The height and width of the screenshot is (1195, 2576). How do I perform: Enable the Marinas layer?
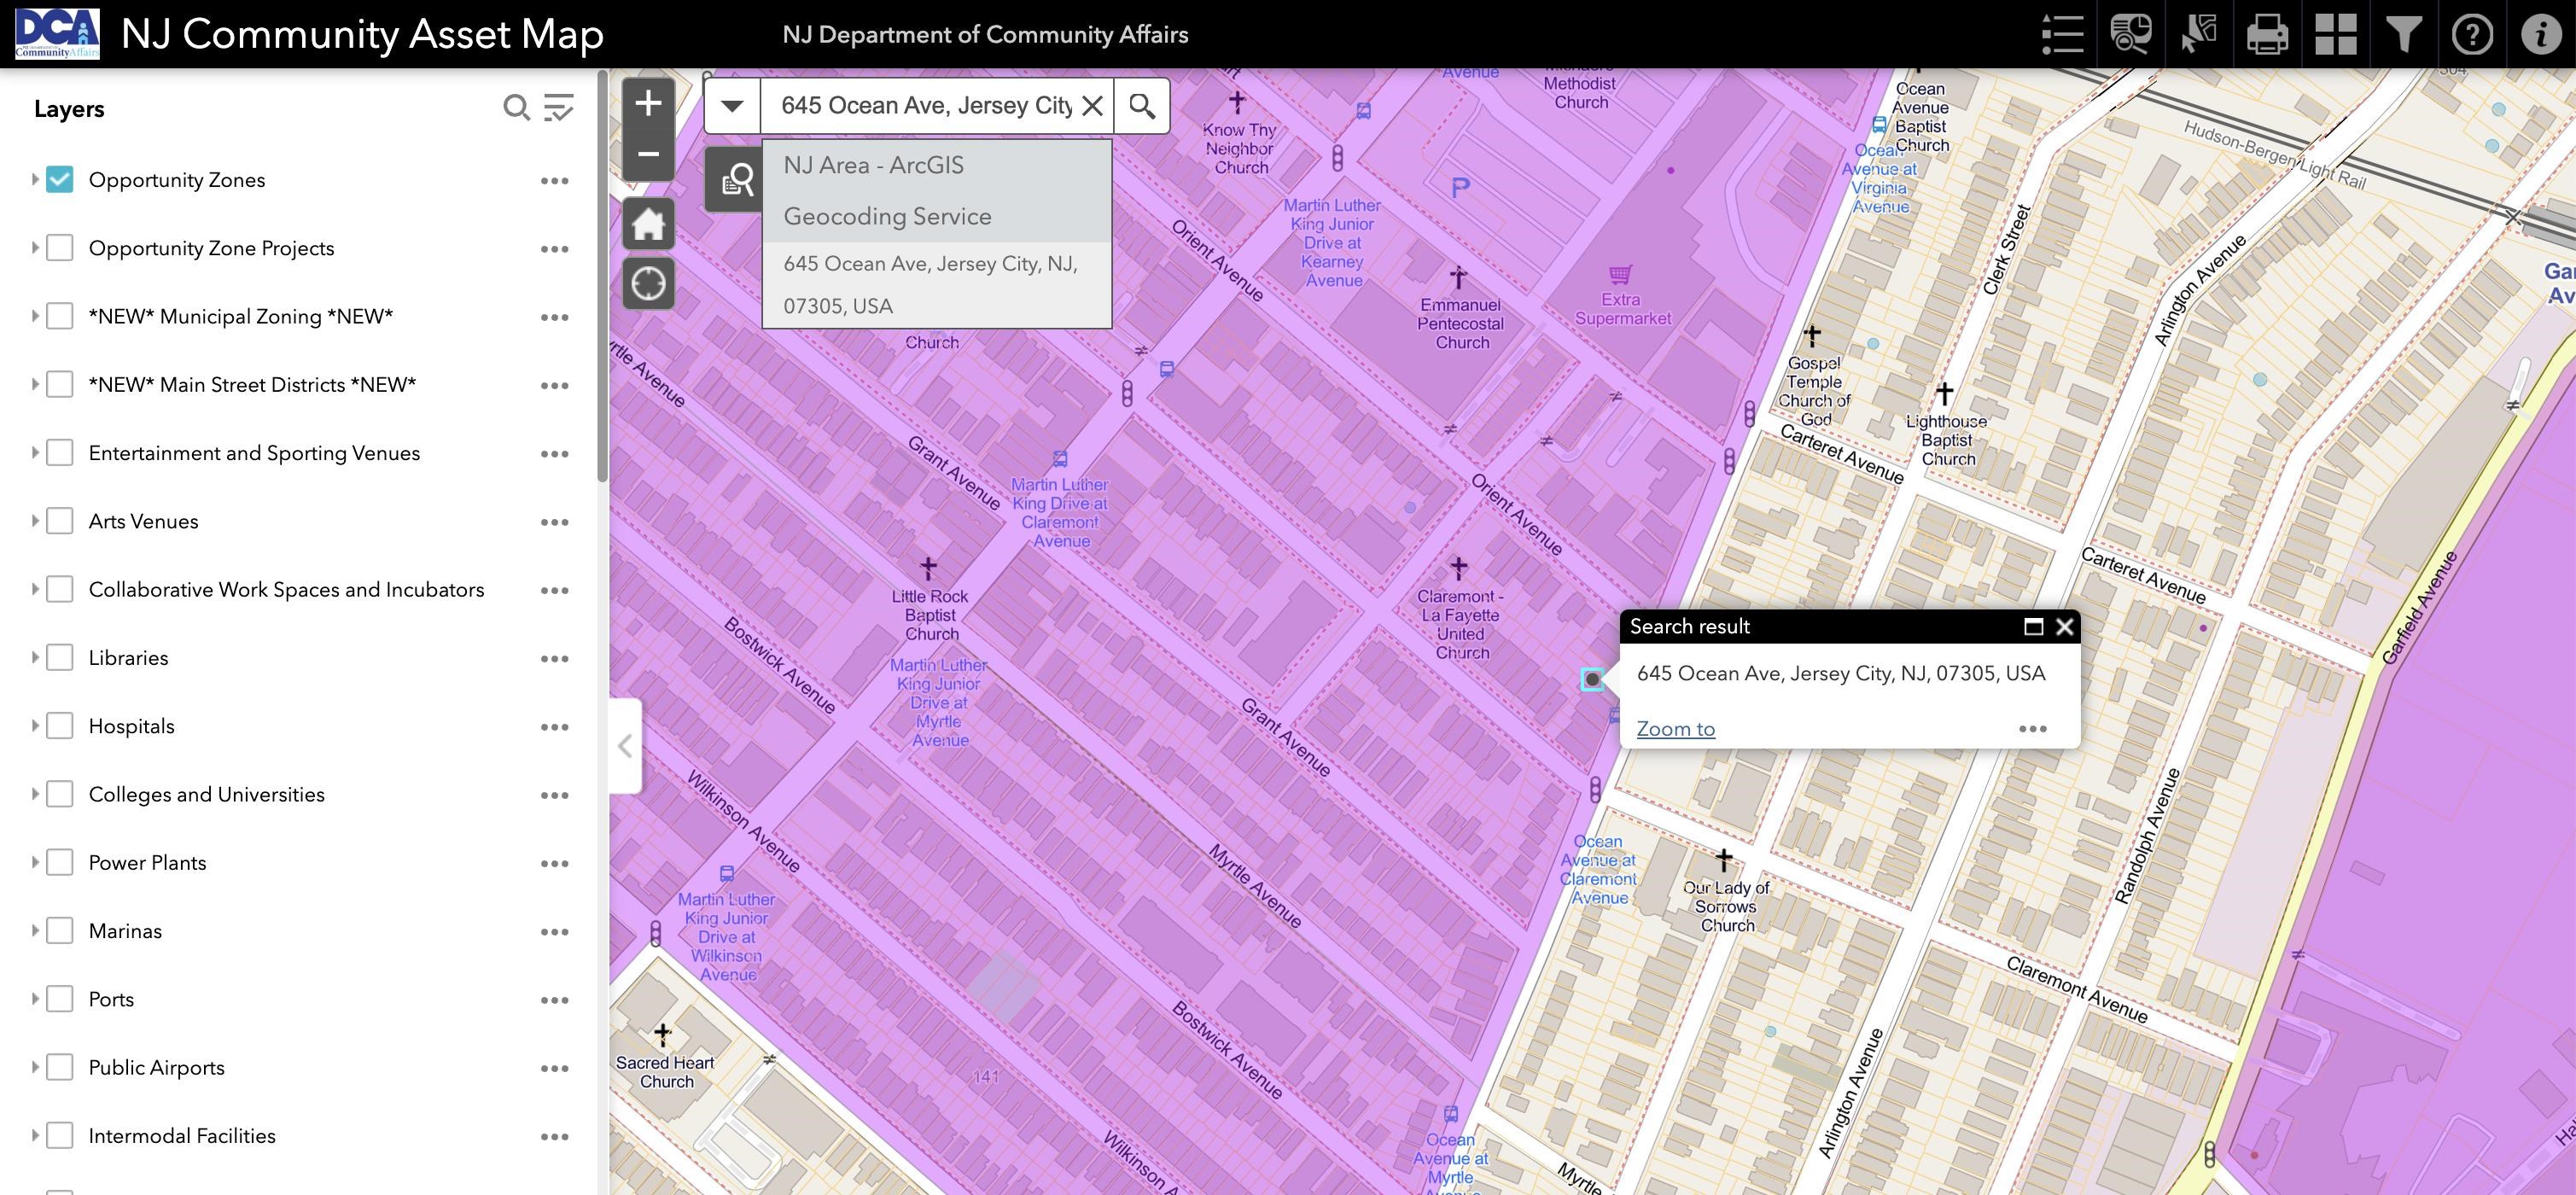tap(60, 931)
